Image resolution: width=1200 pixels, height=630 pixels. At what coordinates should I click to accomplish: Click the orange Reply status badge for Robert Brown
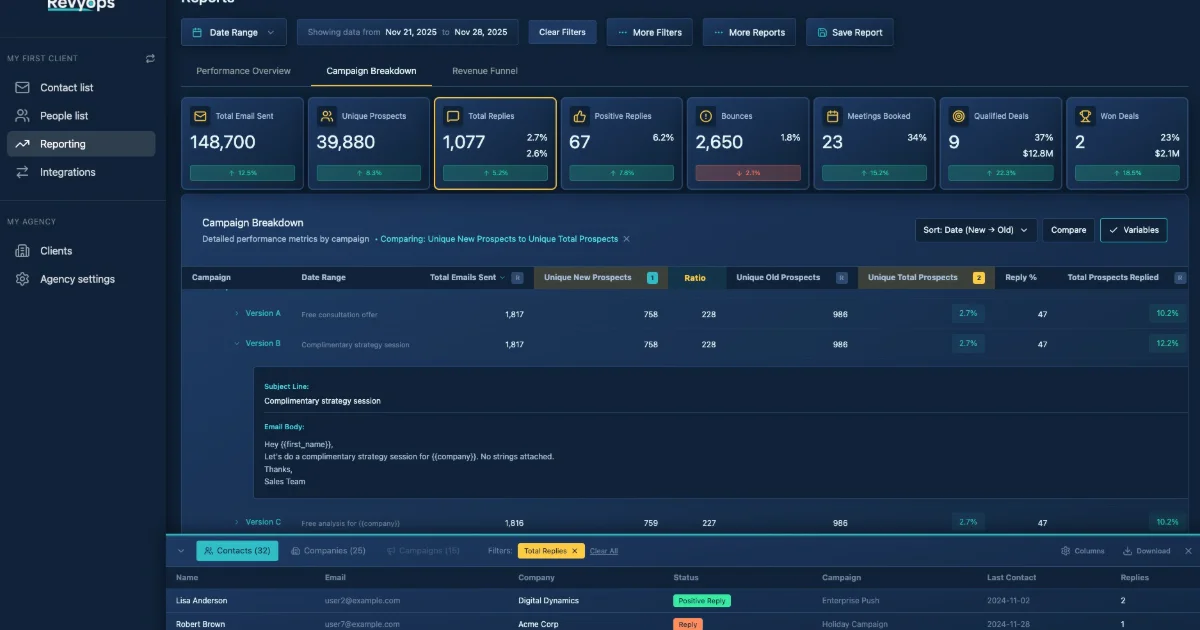coord(688,624)
